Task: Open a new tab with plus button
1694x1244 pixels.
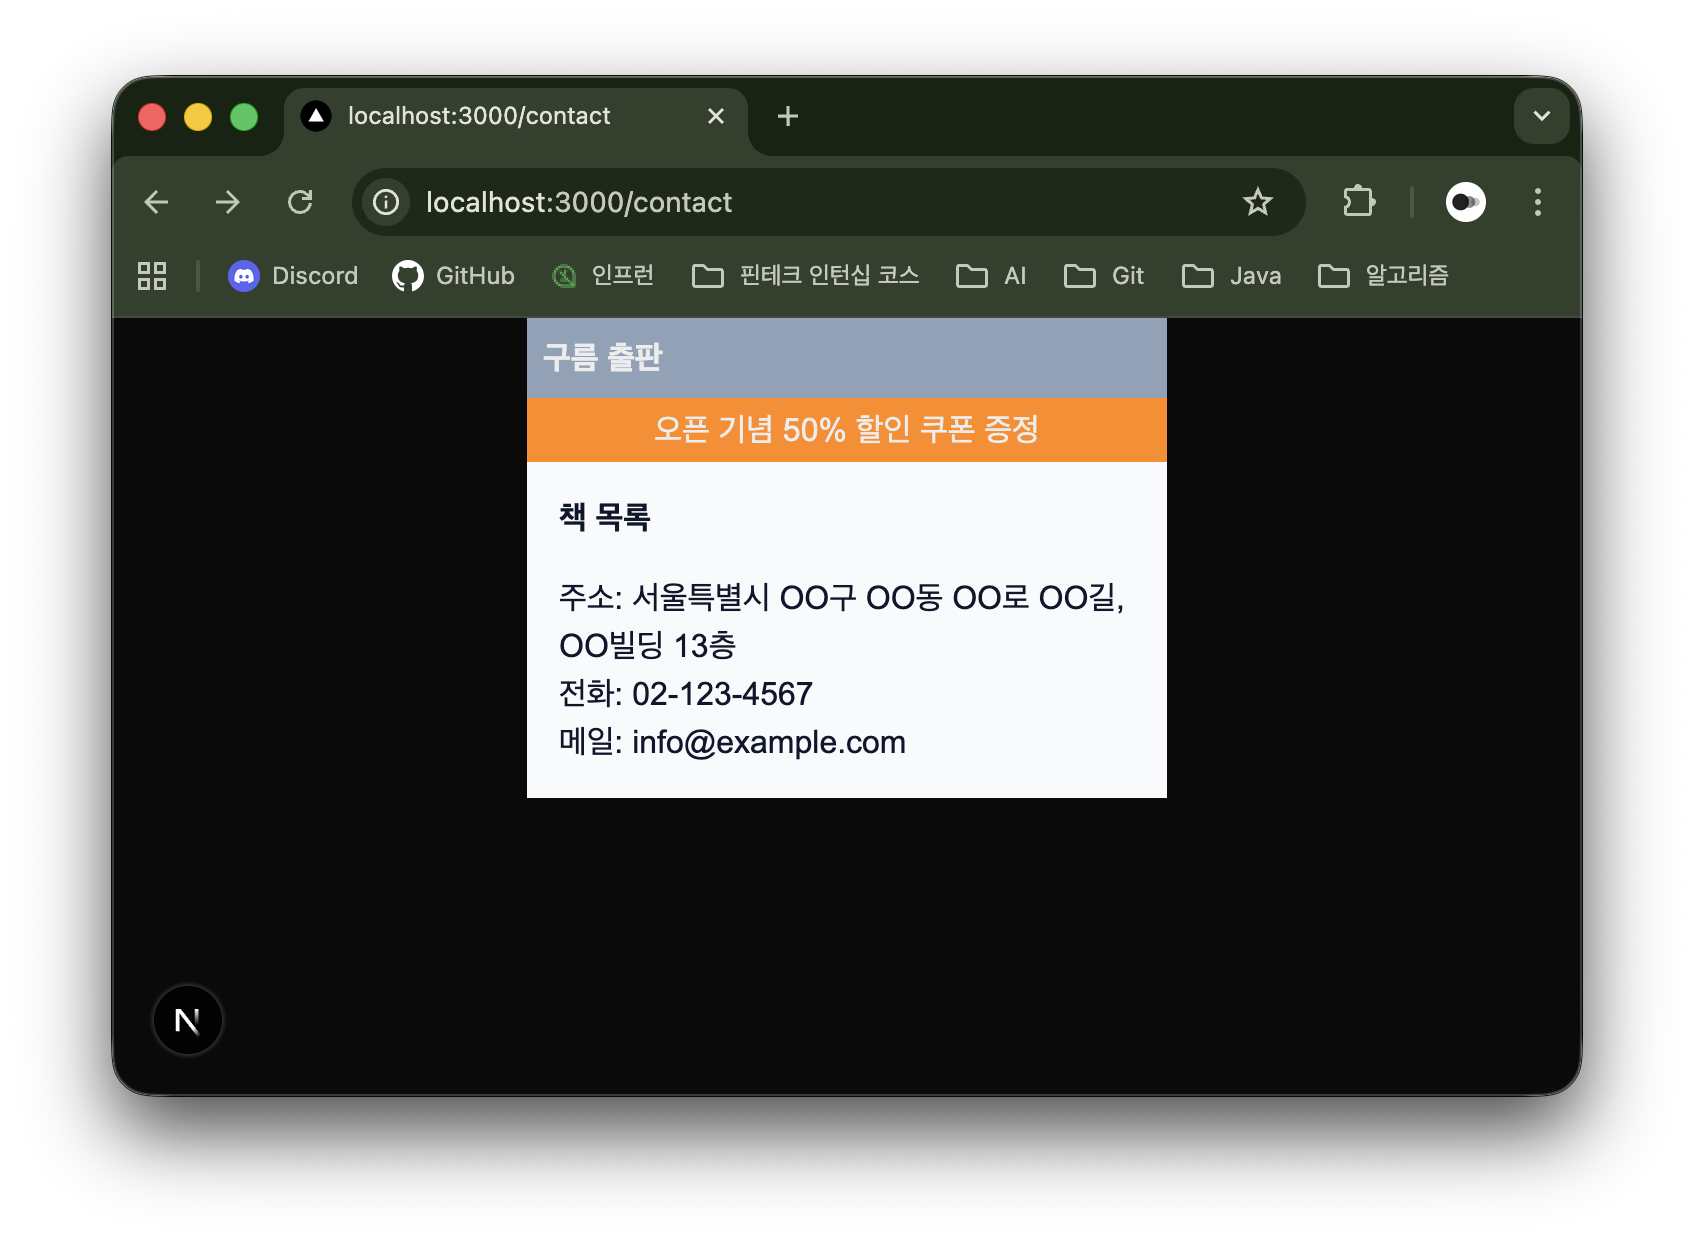Action: (x=788, y=116)
